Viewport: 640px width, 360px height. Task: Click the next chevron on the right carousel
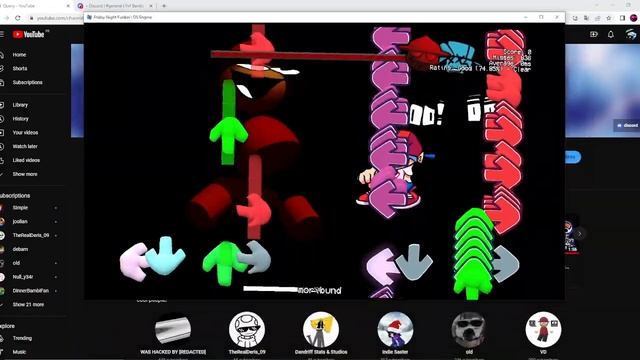pos(580,234)
